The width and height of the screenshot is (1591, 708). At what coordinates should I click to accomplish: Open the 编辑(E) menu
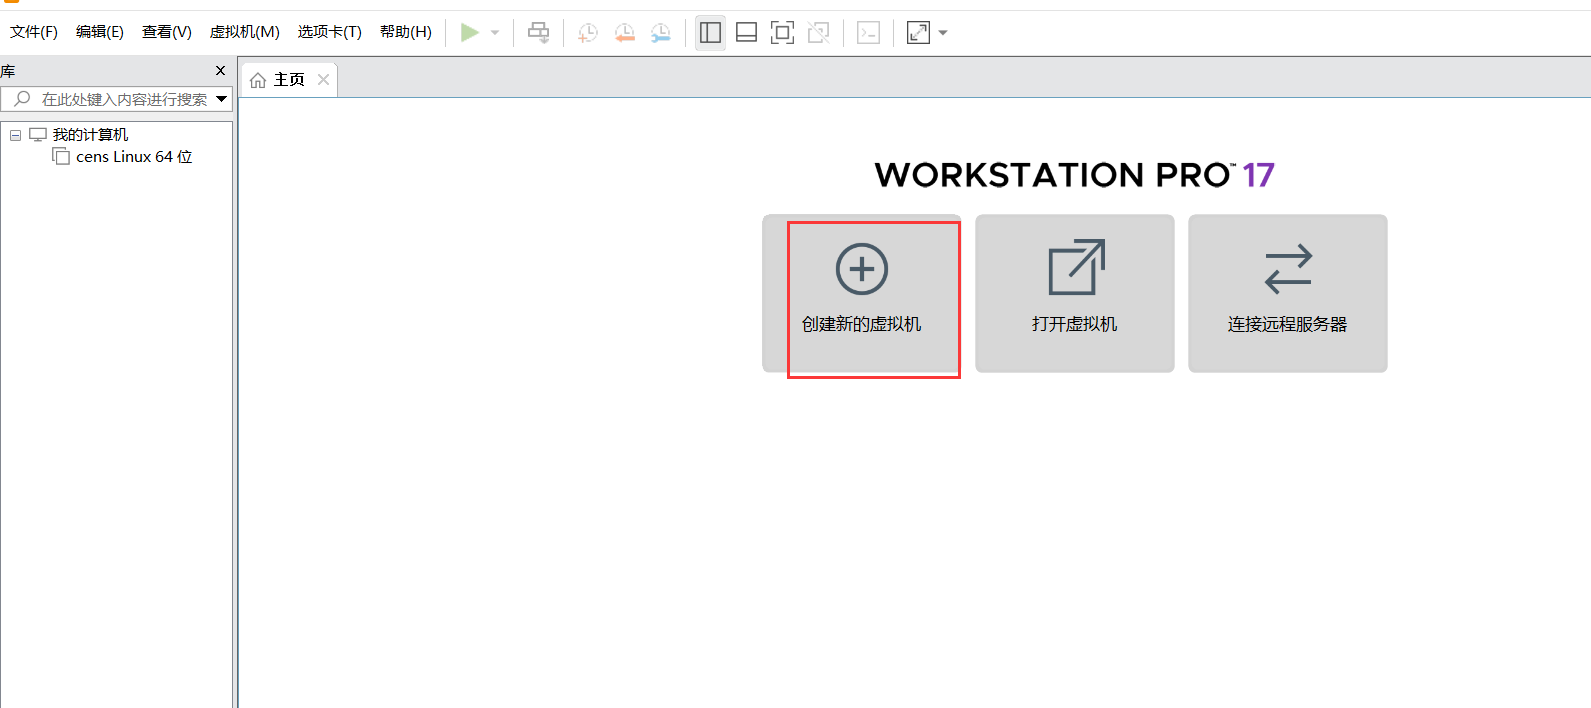(100, 32)
